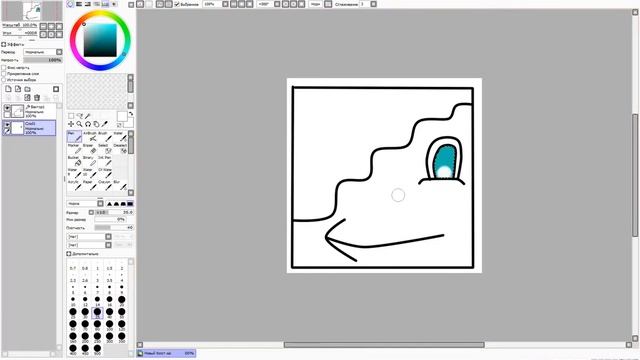Select the Binary pen tool
The image size is (640, 360).
pyautogui.click(x=89, y=161)
